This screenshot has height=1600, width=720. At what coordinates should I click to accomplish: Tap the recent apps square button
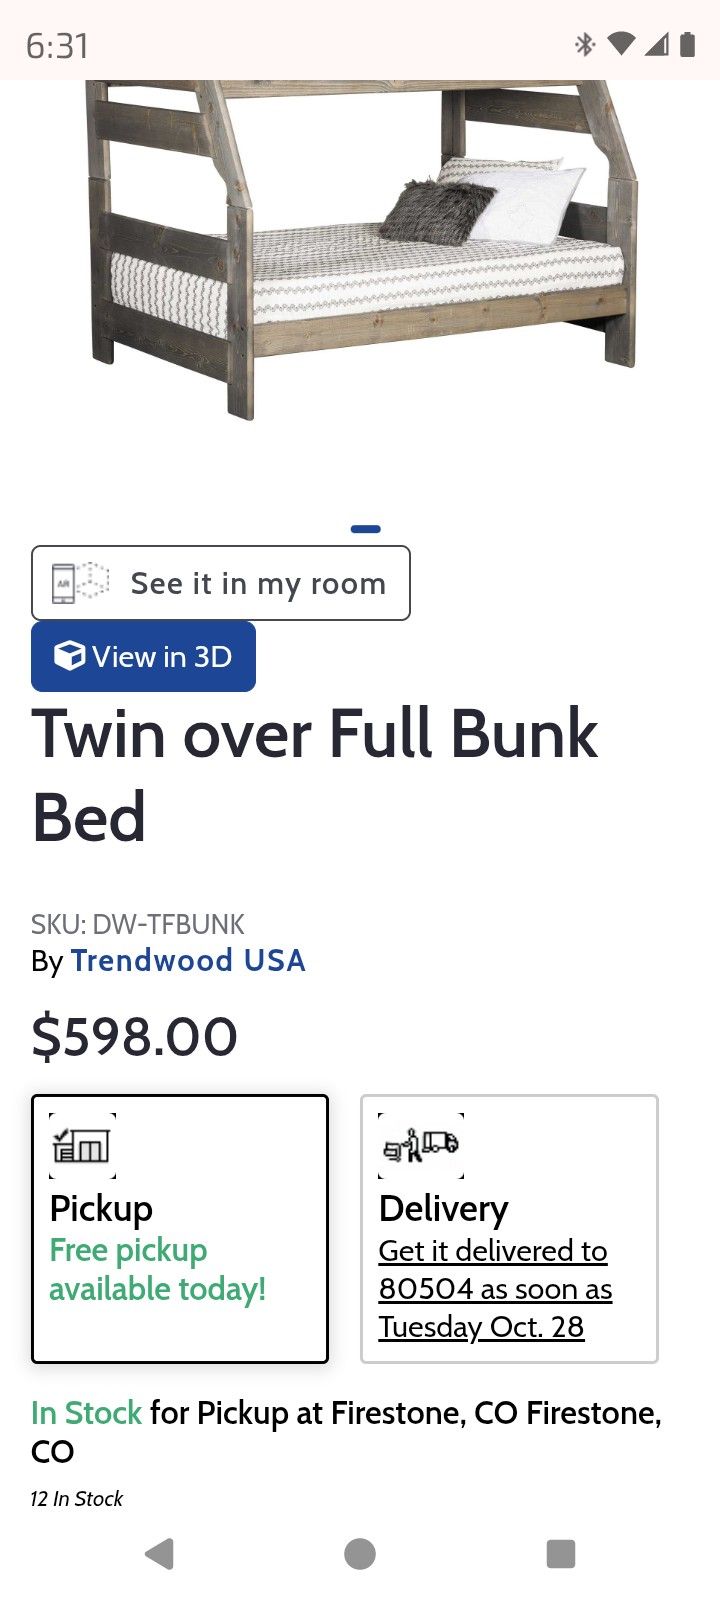(x=560, y=1555)
